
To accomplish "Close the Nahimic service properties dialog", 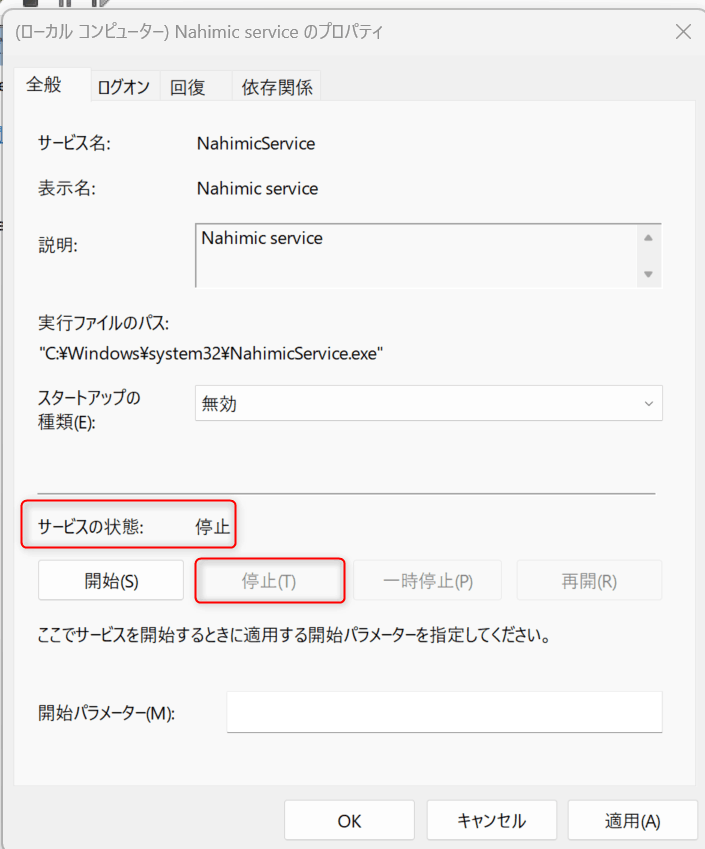I will coord(683,32).
